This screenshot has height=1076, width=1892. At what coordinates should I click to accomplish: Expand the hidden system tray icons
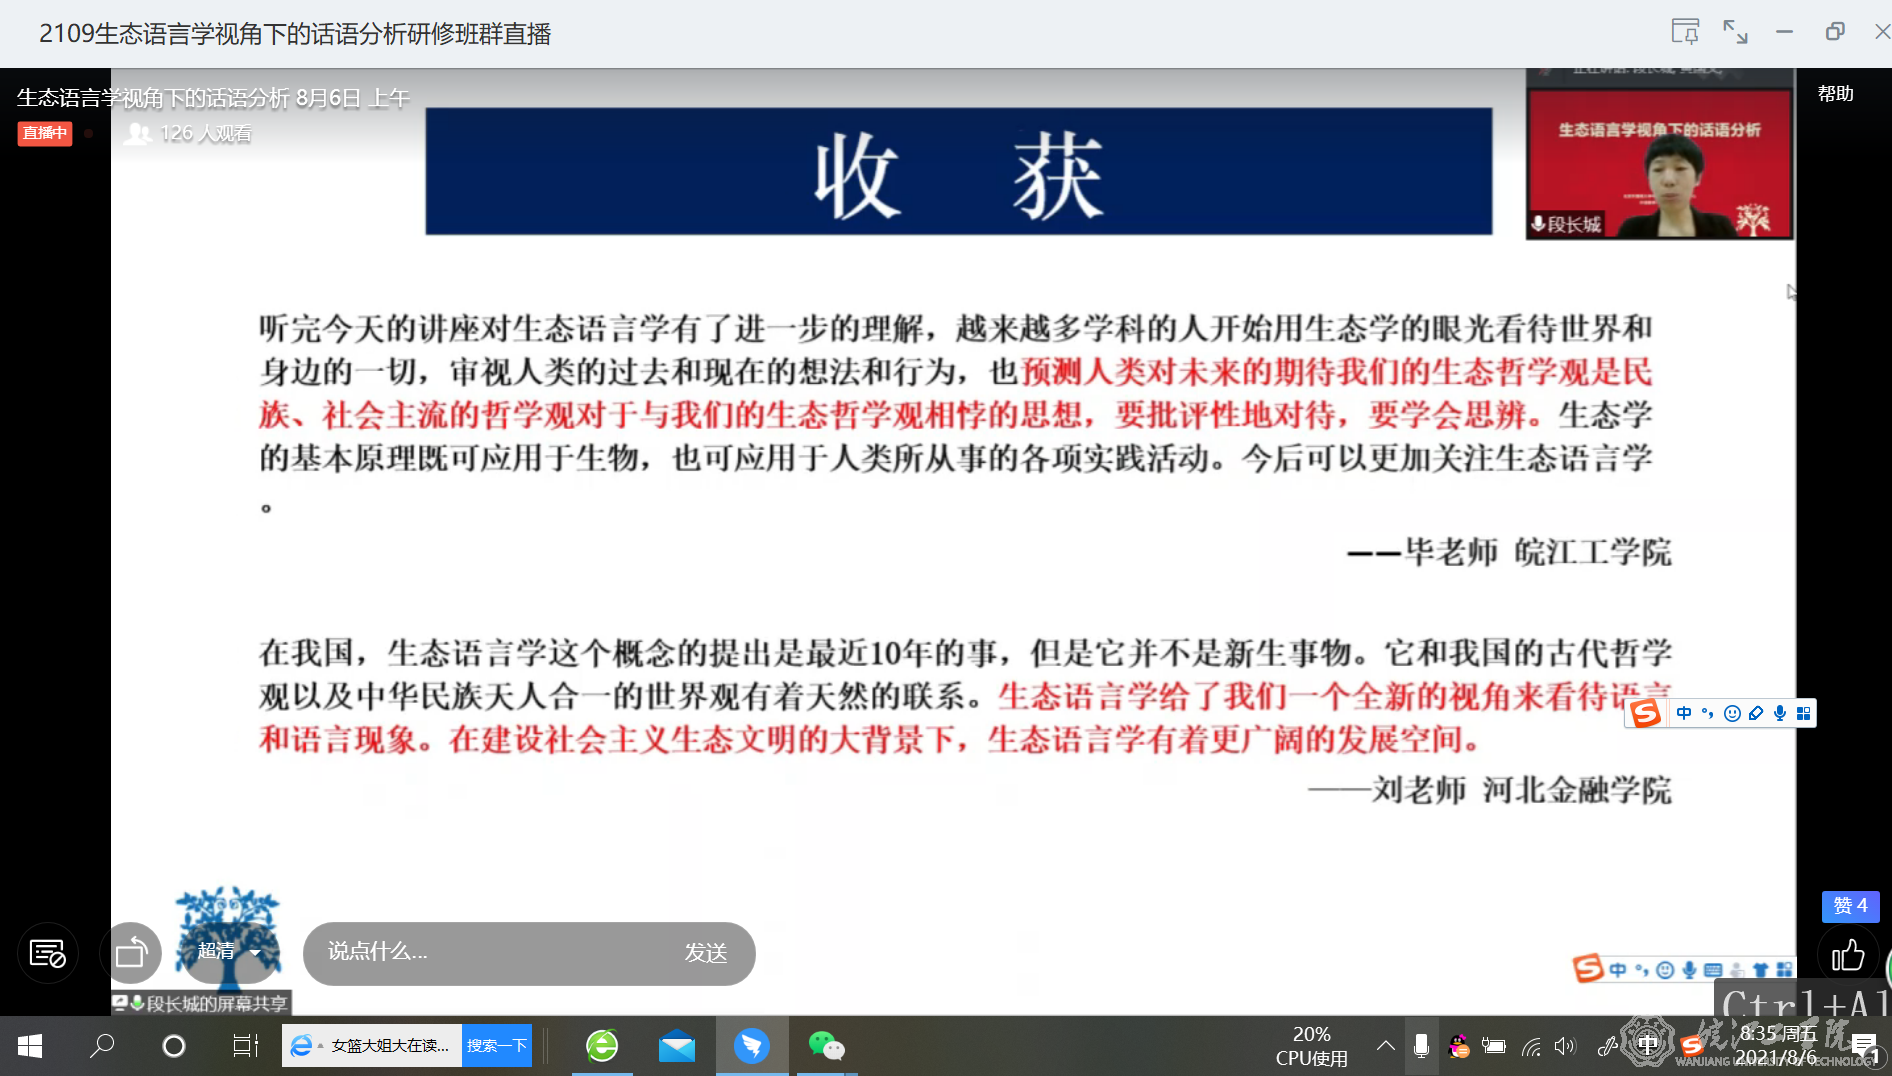coord(1385,1046)
